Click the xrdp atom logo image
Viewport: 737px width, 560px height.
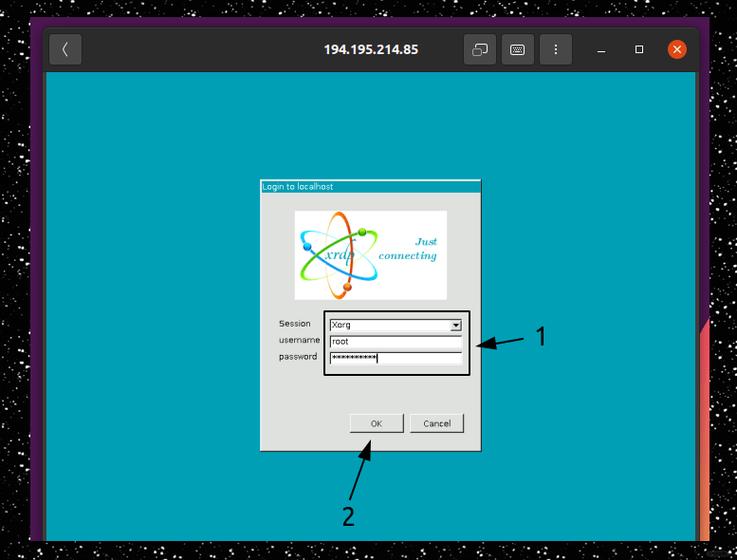[x=340, y=255]
